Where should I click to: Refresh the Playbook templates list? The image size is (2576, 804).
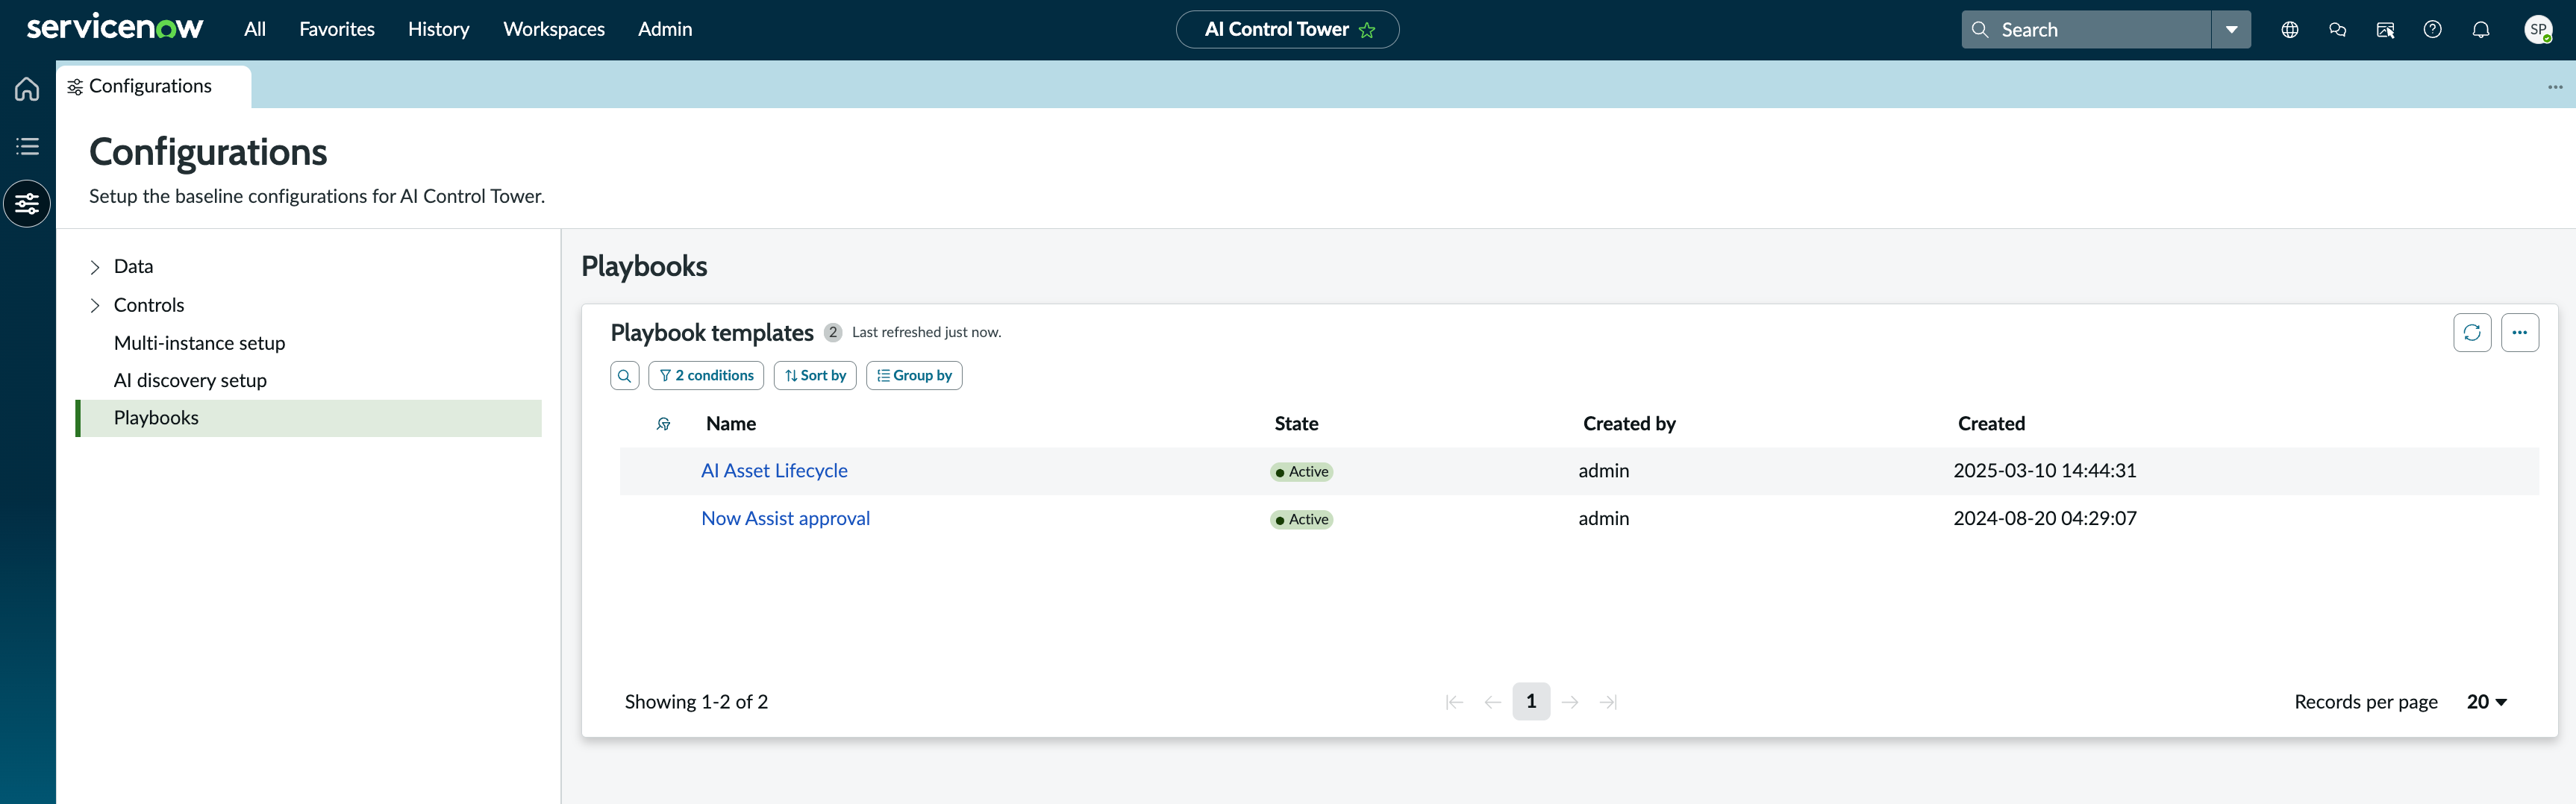(x=2472, y=333)
